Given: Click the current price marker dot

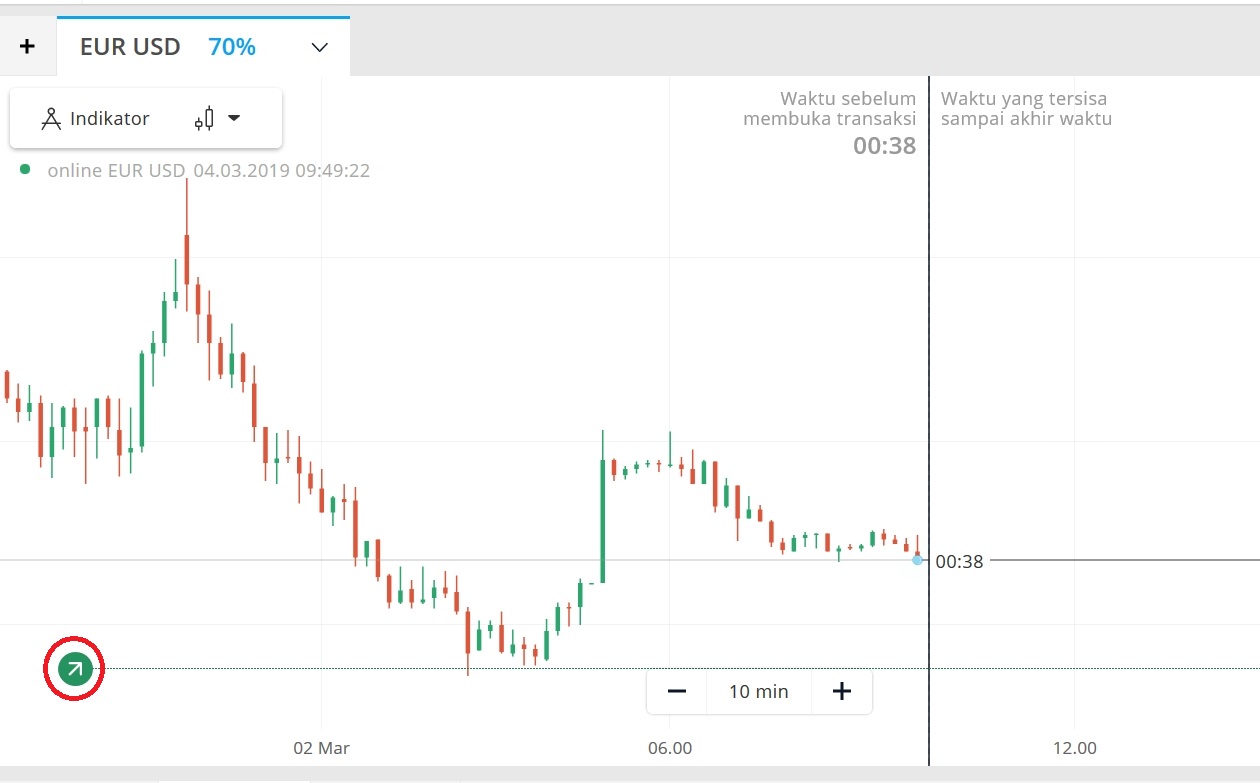Looking at the screenshot, I should click(x=917, y=560).
